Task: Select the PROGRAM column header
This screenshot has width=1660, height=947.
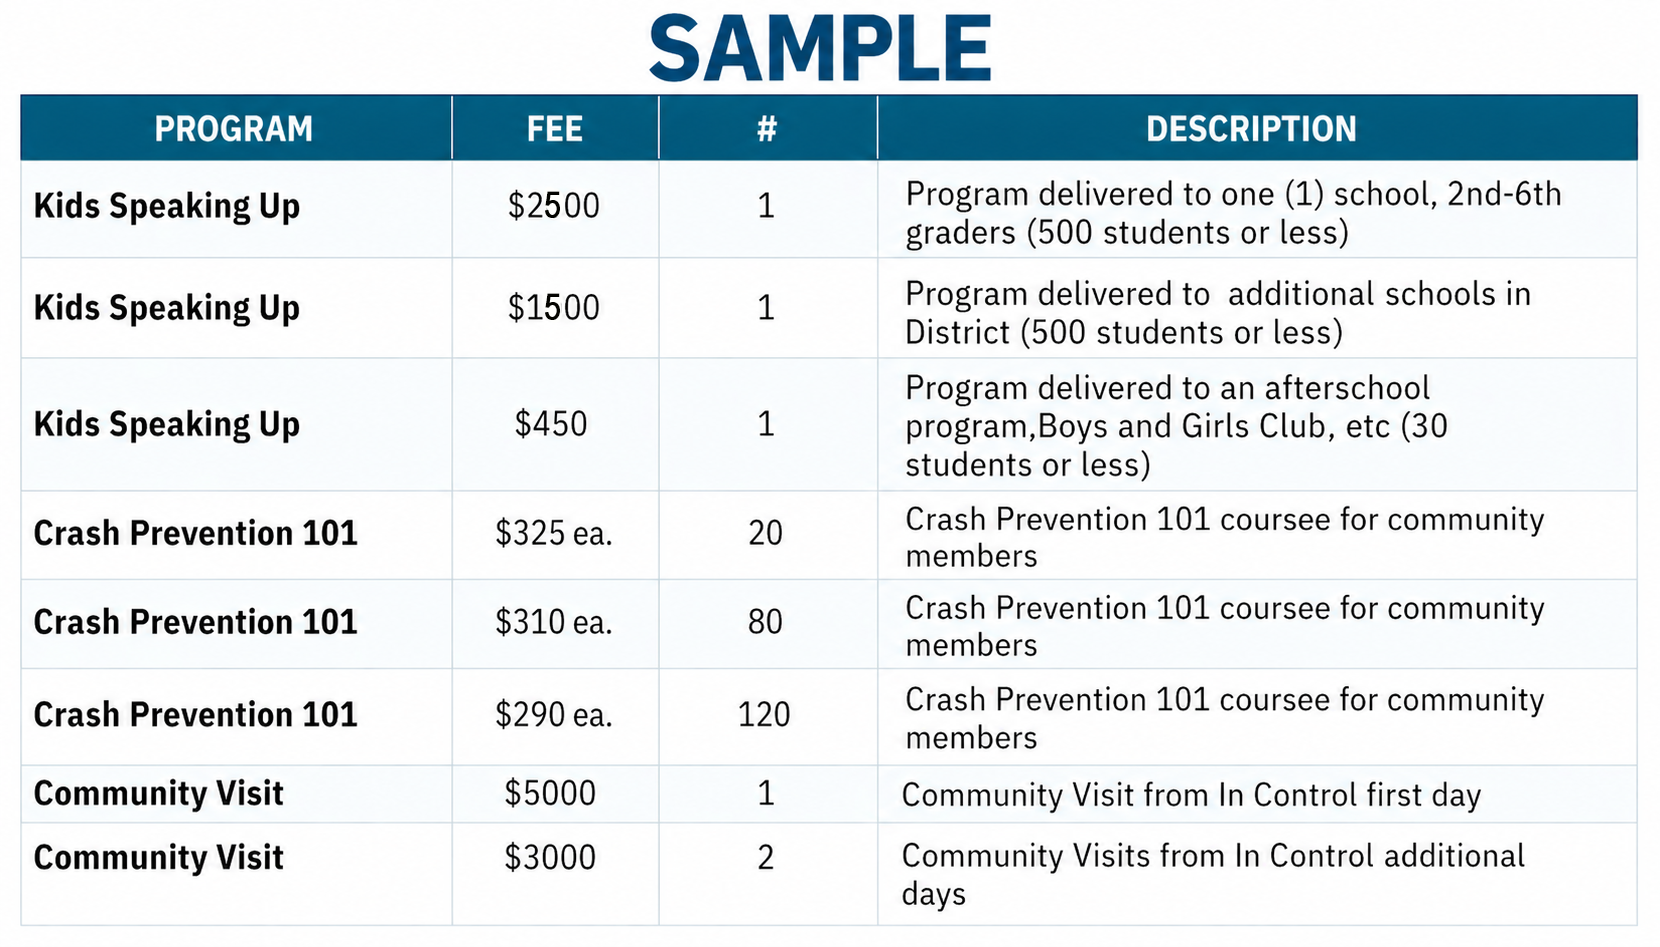Action: coord(234,129)
